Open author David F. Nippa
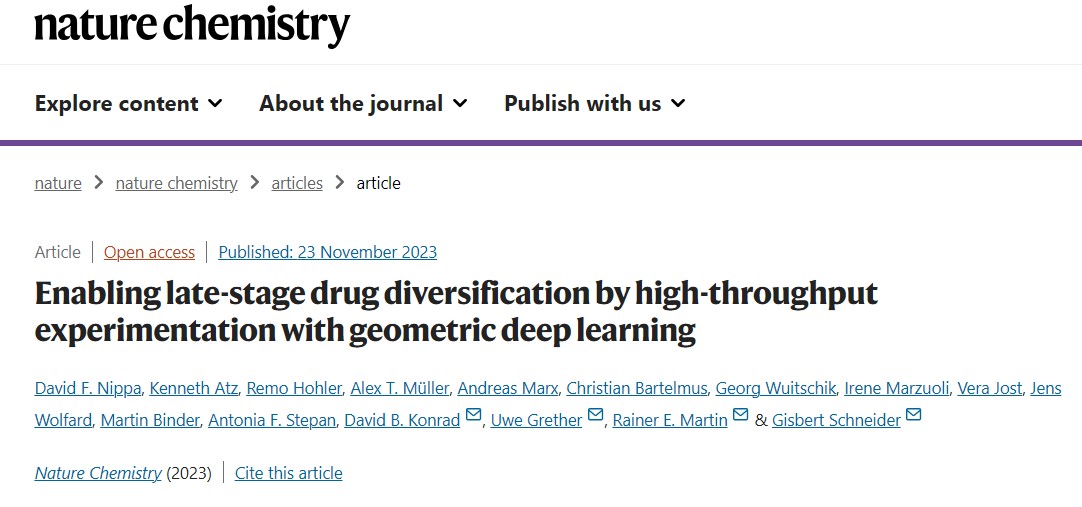 point(88,388)
